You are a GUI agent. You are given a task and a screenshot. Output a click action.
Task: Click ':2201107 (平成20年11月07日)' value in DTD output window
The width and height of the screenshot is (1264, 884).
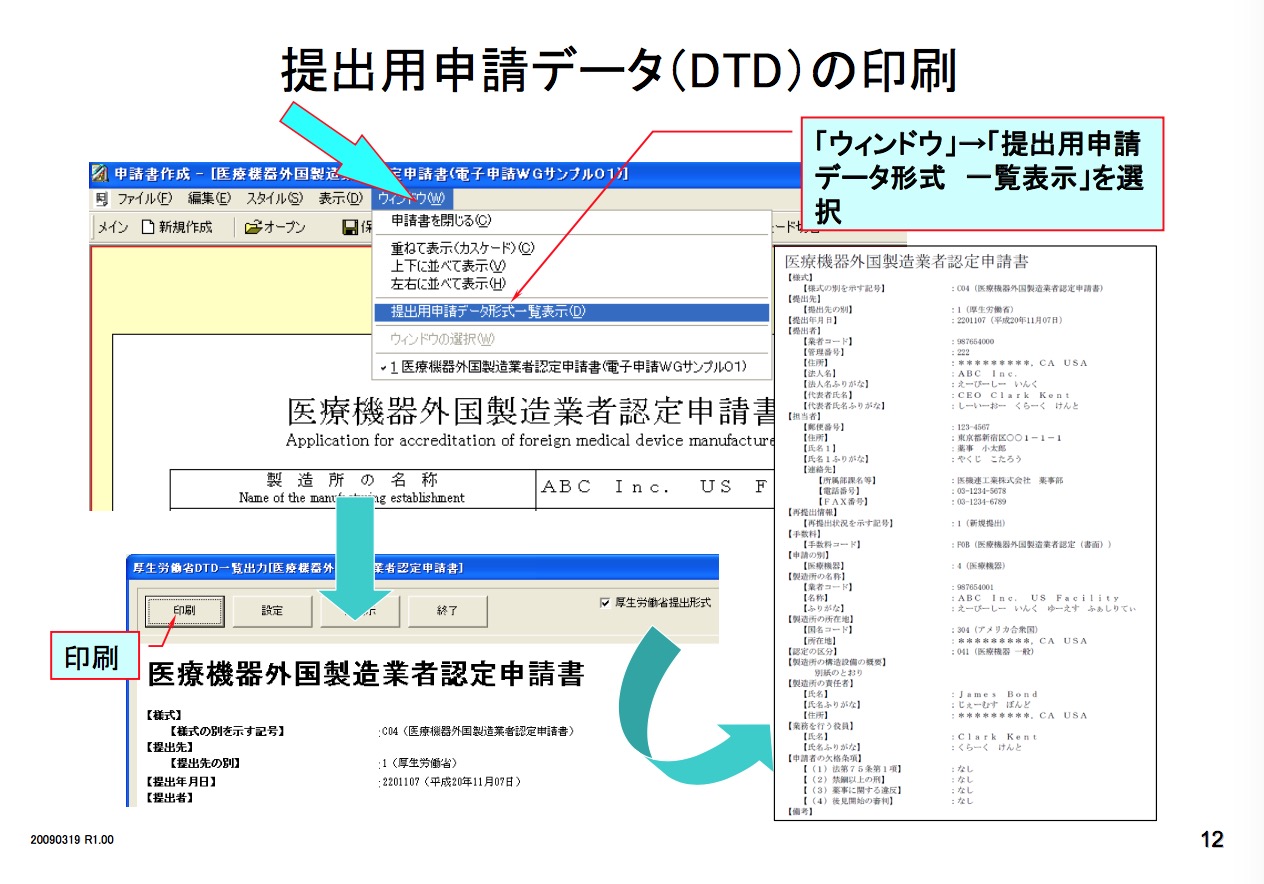(x=451, y=781)
